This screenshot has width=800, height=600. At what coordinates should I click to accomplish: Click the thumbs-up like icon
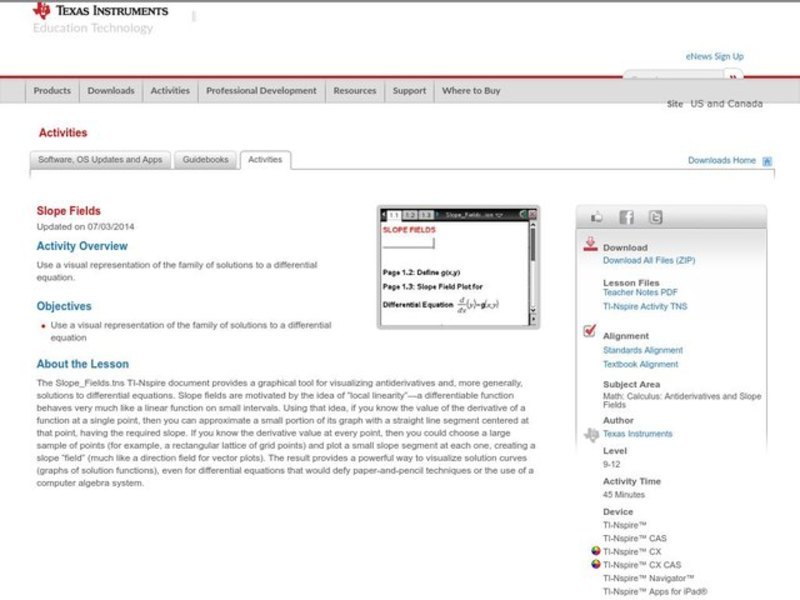[x=597, y=217]
